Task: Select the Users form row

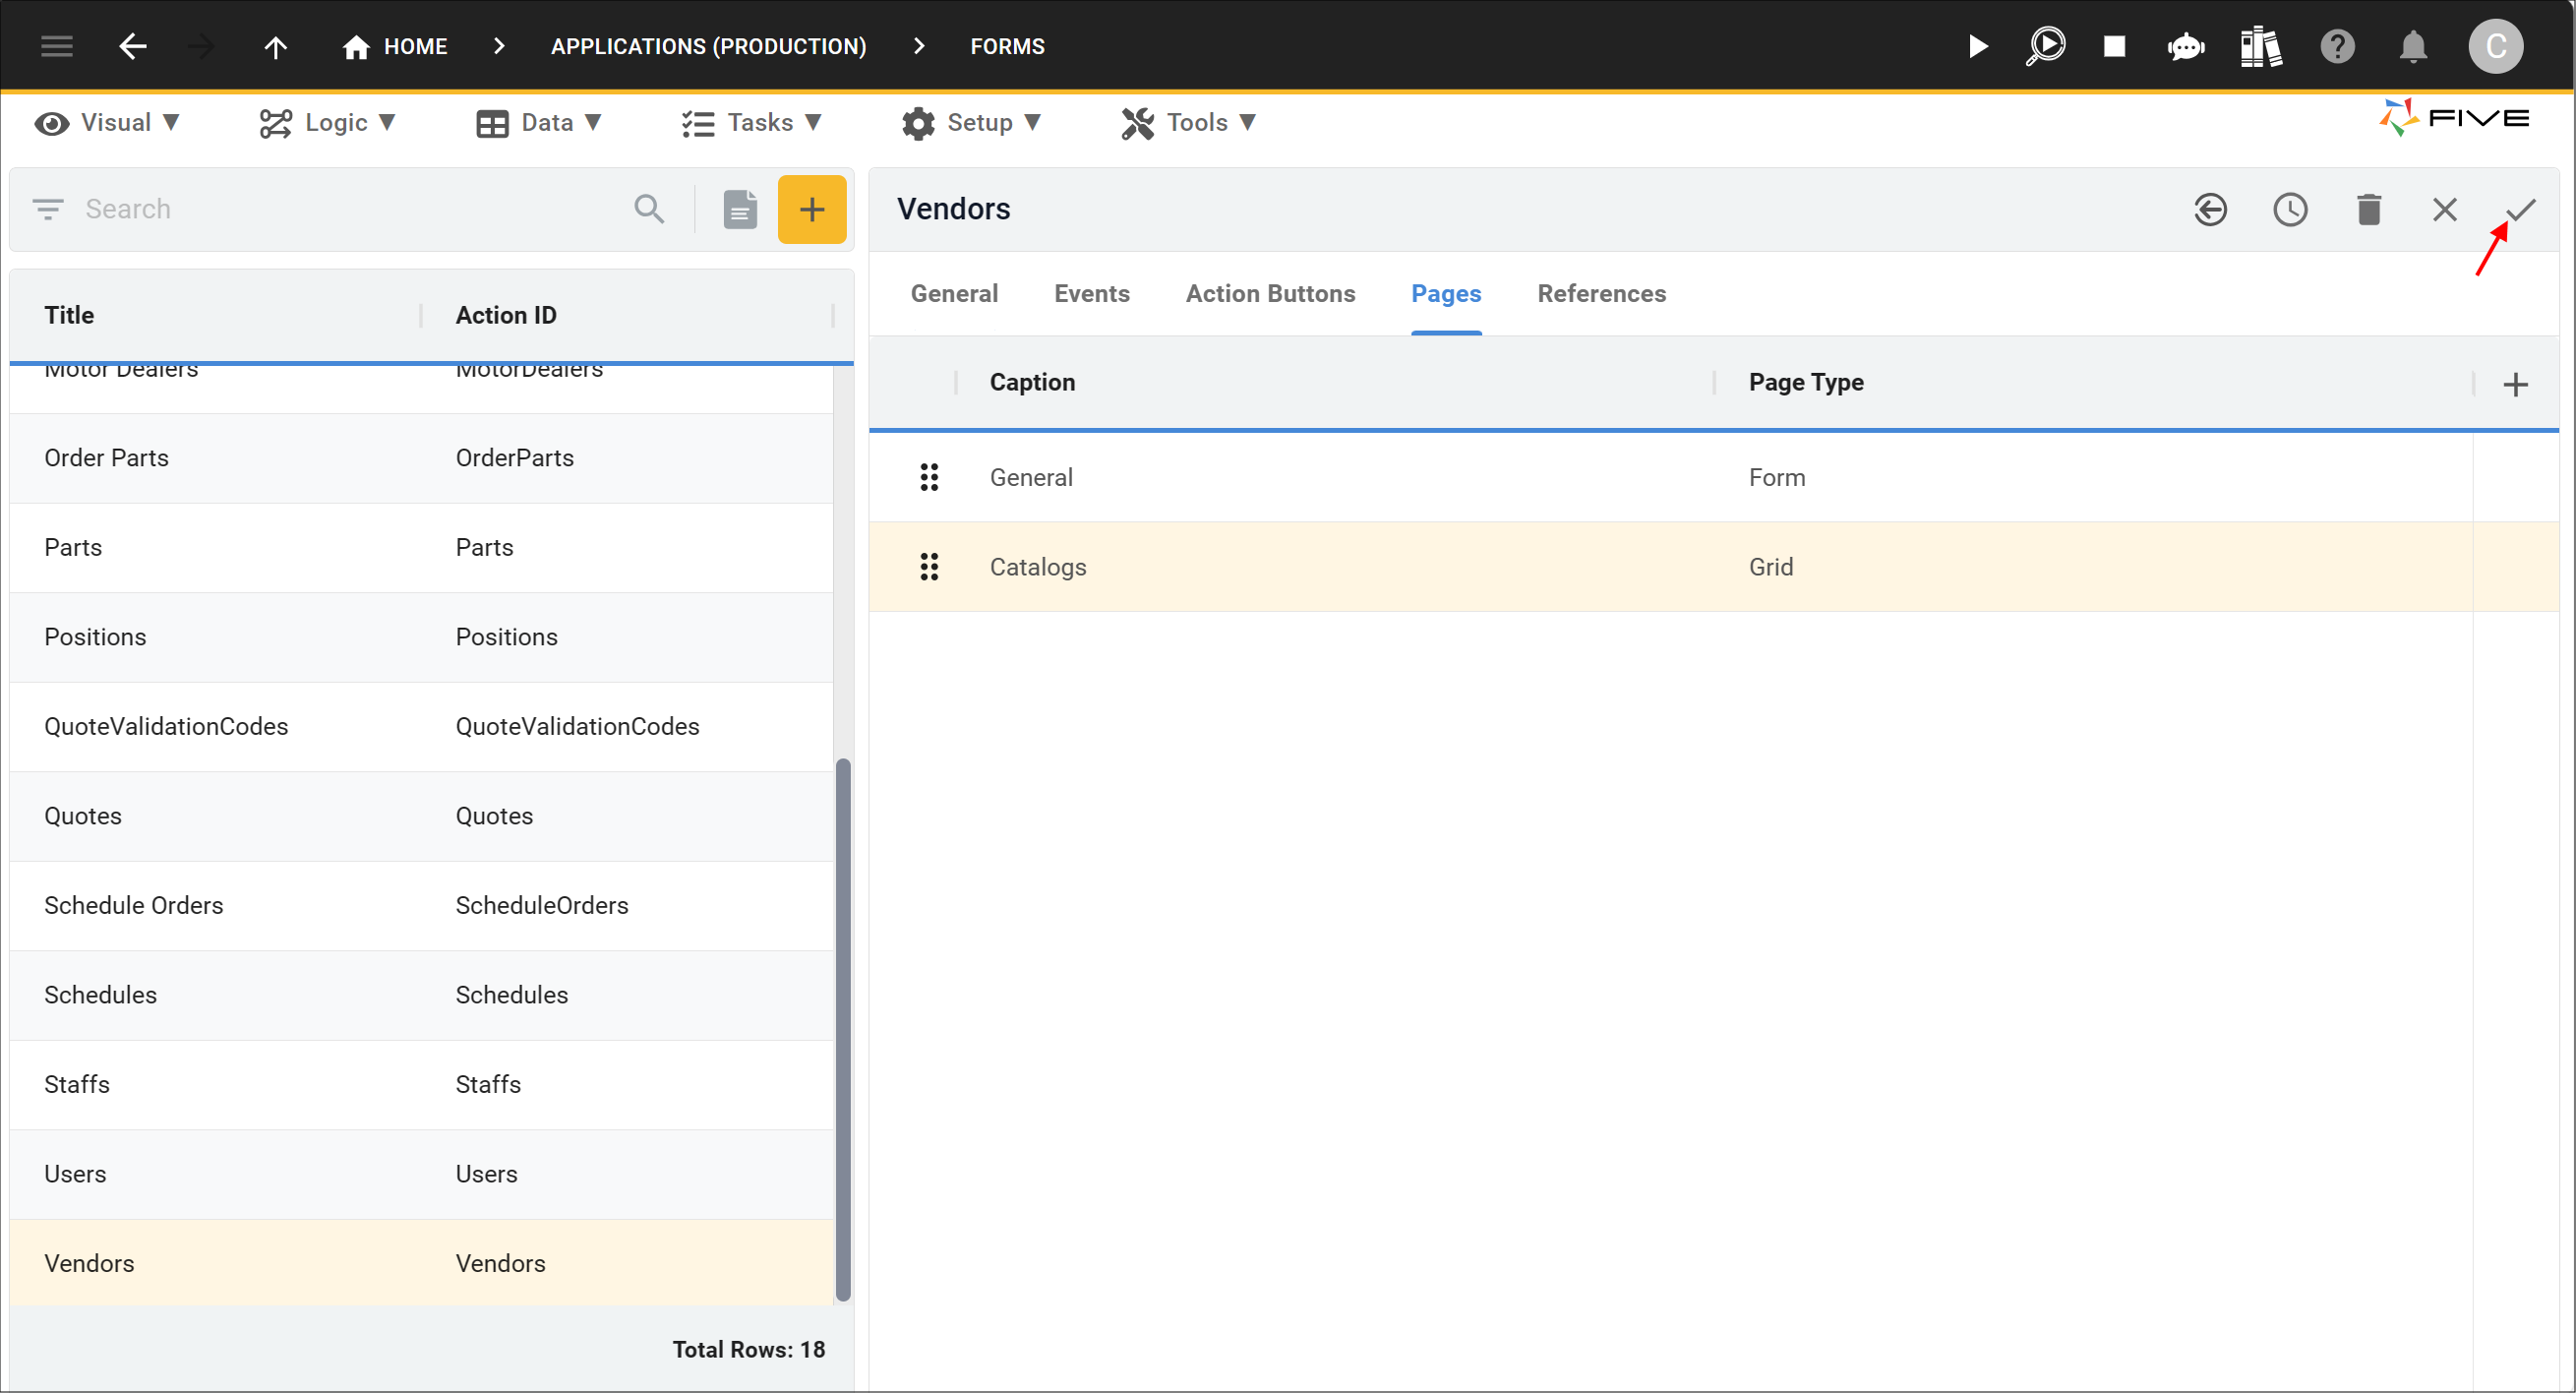Action: click(421, 1174)
